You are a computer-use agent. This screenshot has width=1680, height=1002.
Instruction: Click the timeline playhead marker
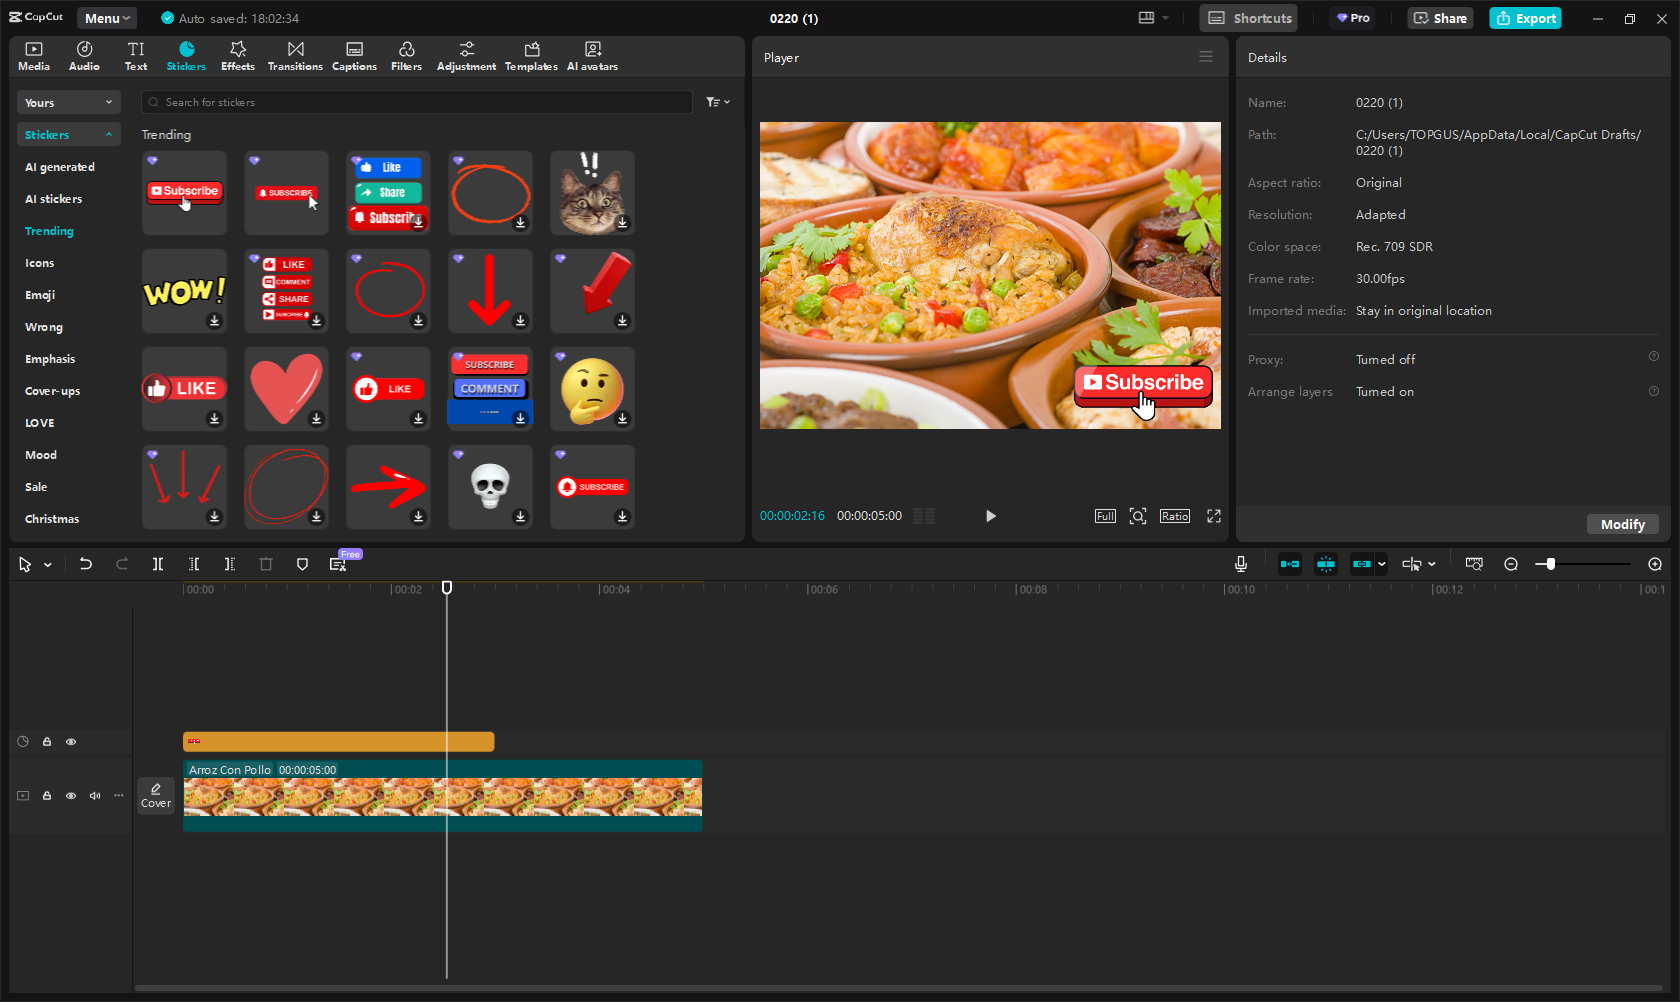pyautogui.click(x=447, y=588)
